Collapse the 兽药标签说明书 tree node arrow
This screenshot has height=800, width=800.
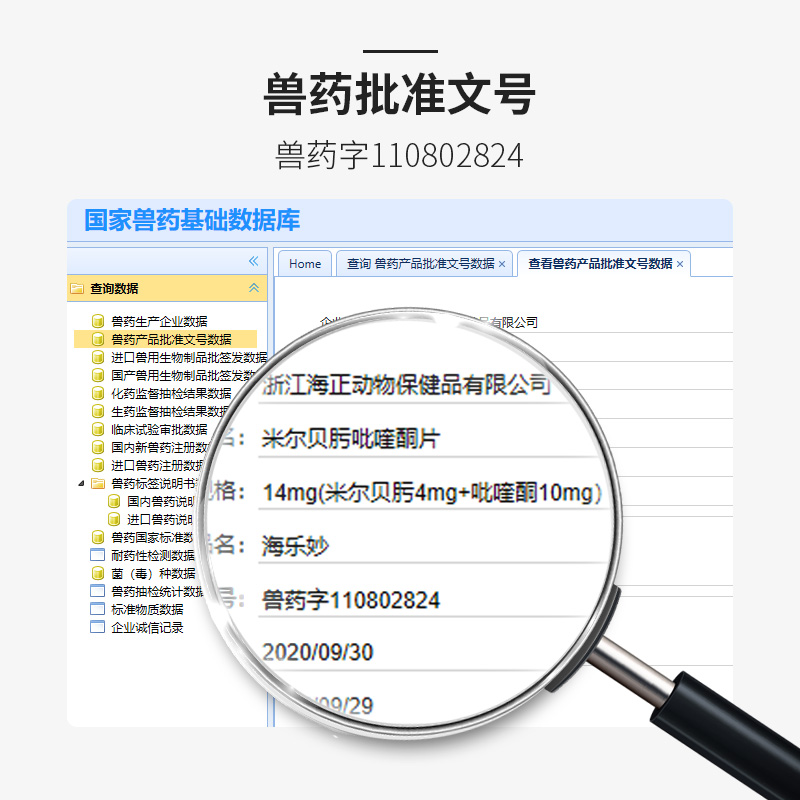[81, 483]
